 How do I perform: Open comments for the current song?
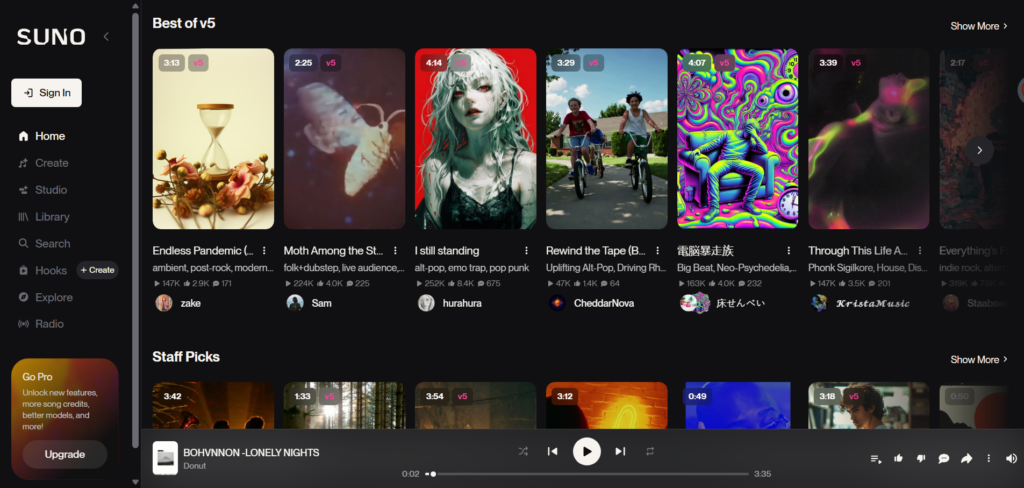944,458
